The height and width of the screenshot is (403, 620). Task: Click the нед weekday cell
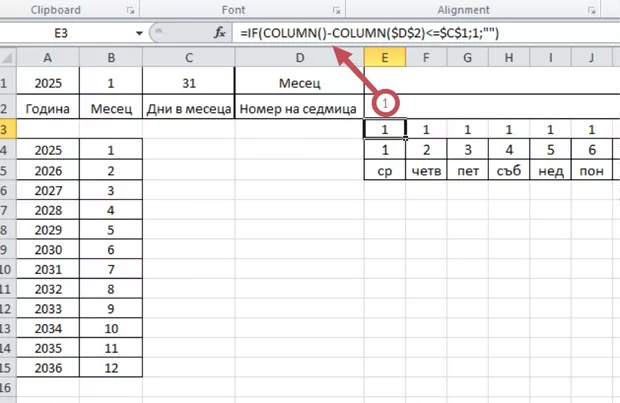551,170
